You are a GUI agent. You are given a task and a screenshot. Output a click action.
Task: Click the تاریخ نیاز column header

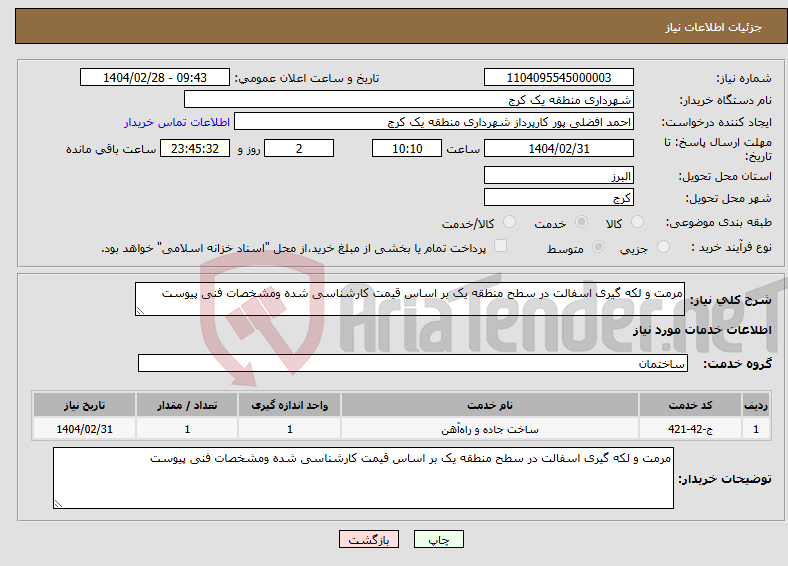coord(84,405)
